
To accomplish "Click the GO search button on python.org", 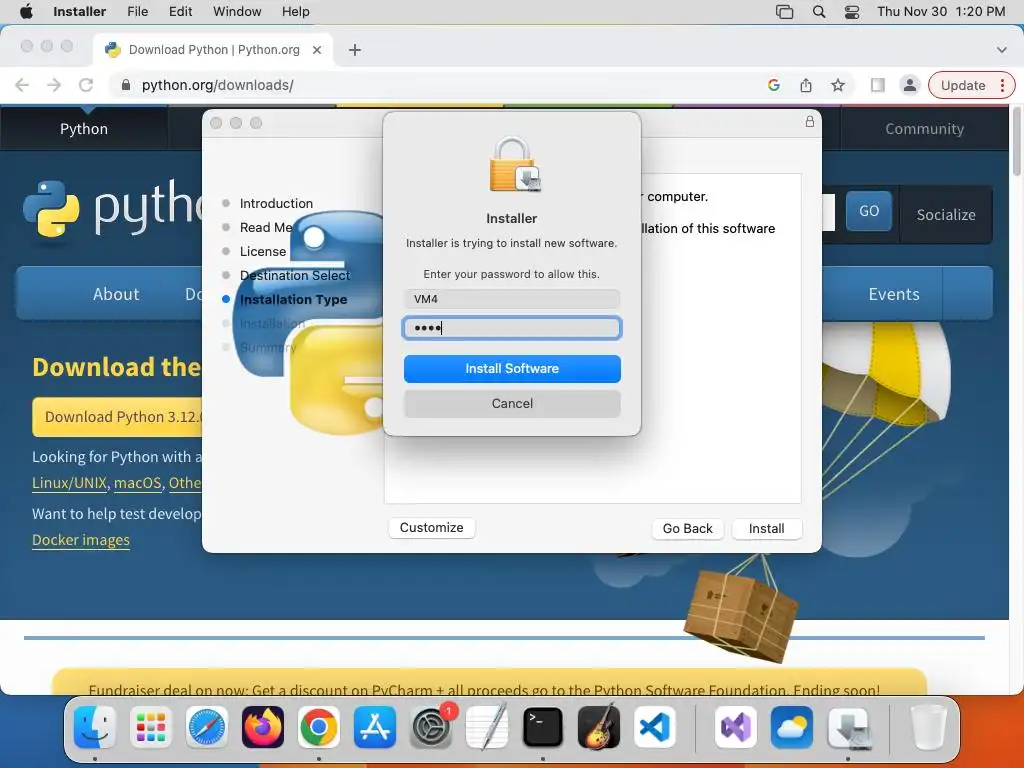I will (869, 211).
